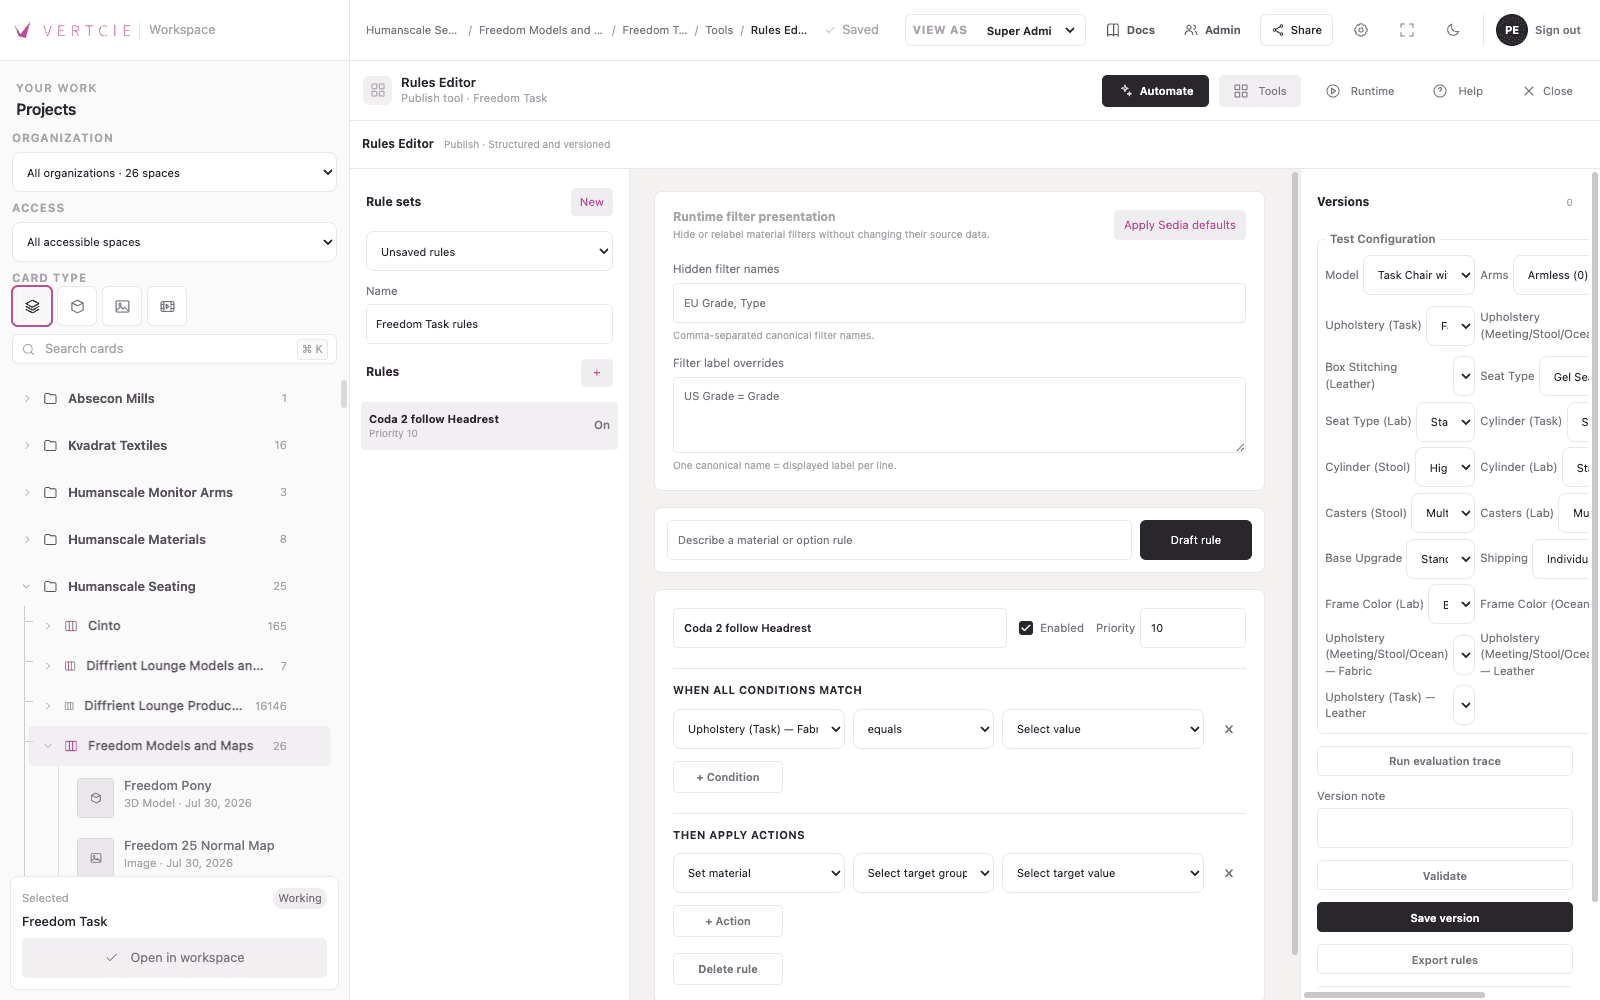Click the Validate button
This screenshot has height=1000, width=1600.
1445,875
